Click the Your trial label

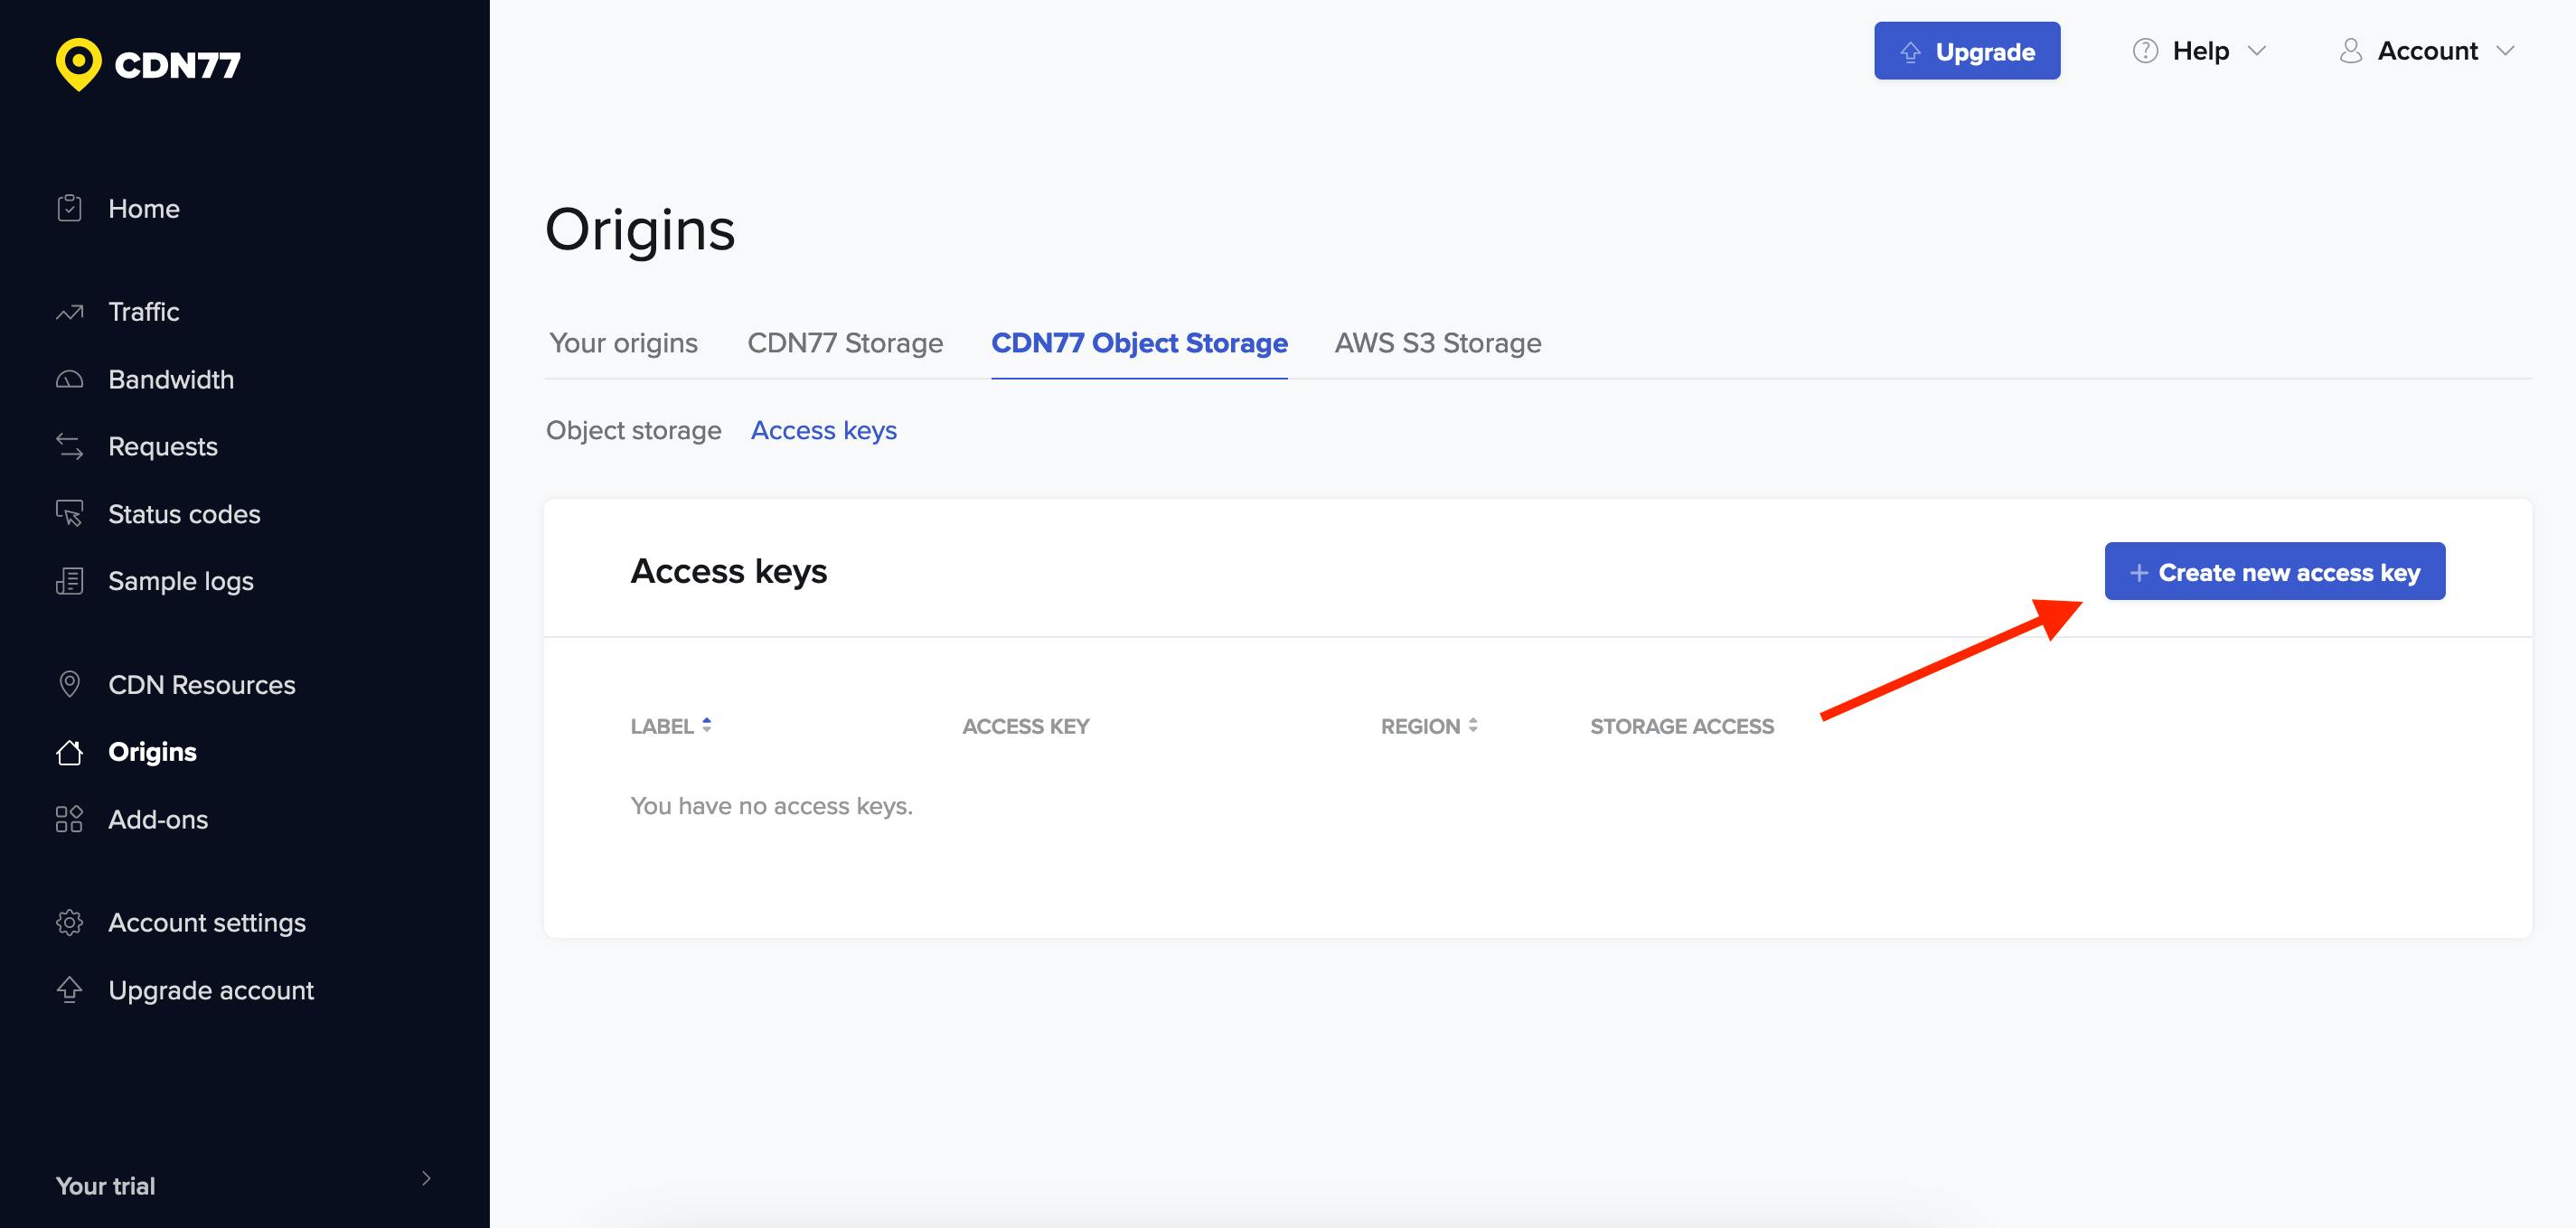[106, 1186]
